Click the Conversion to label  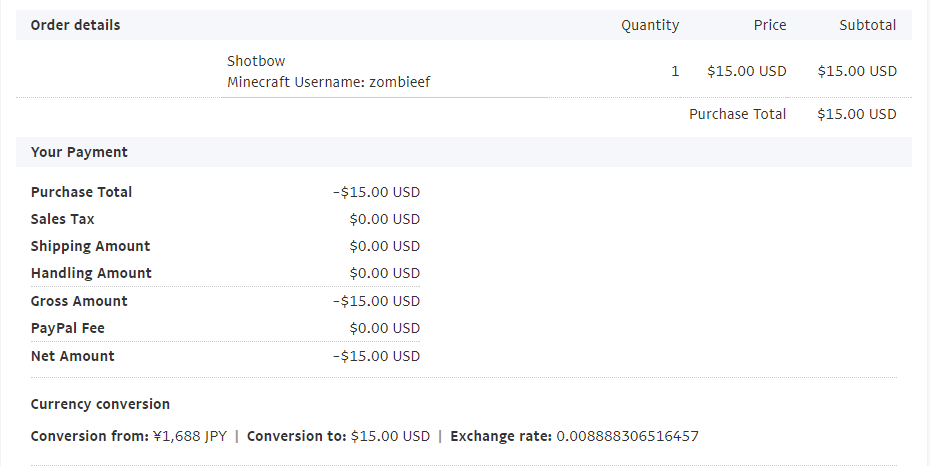tap(297, 436)
